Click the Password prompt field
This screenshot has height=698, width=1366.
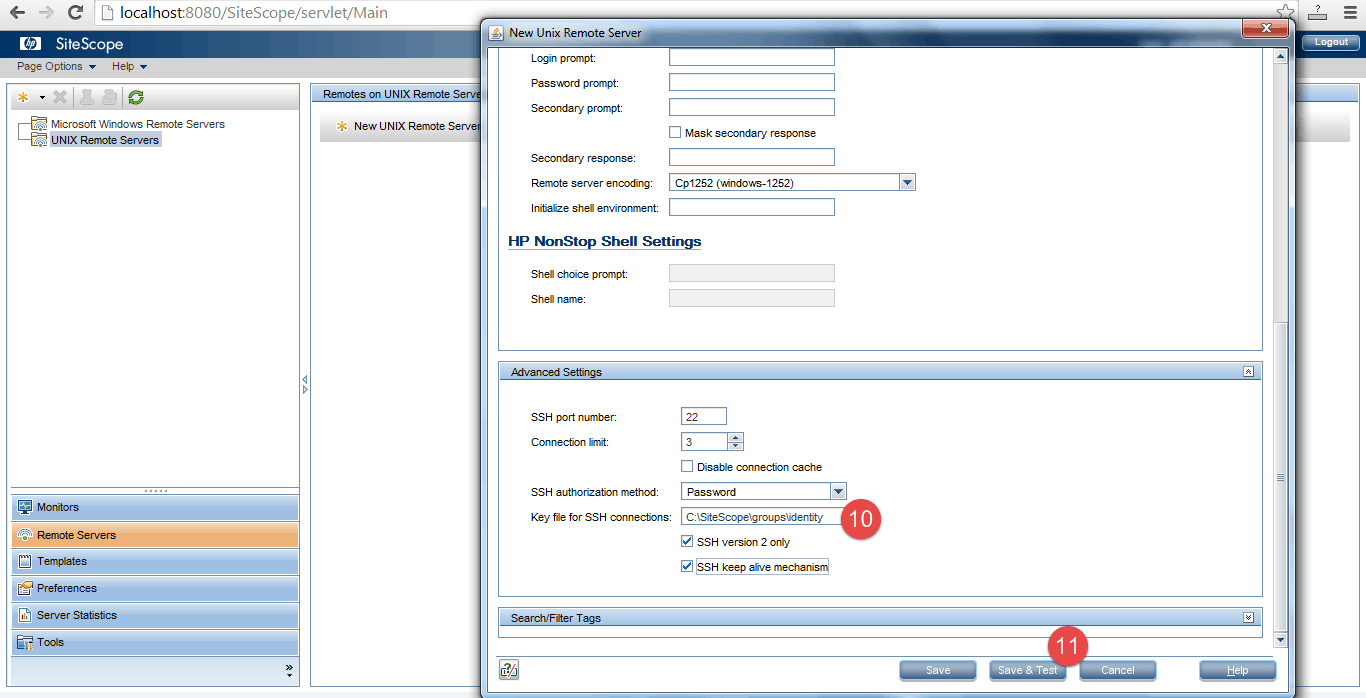click(752, 82)
